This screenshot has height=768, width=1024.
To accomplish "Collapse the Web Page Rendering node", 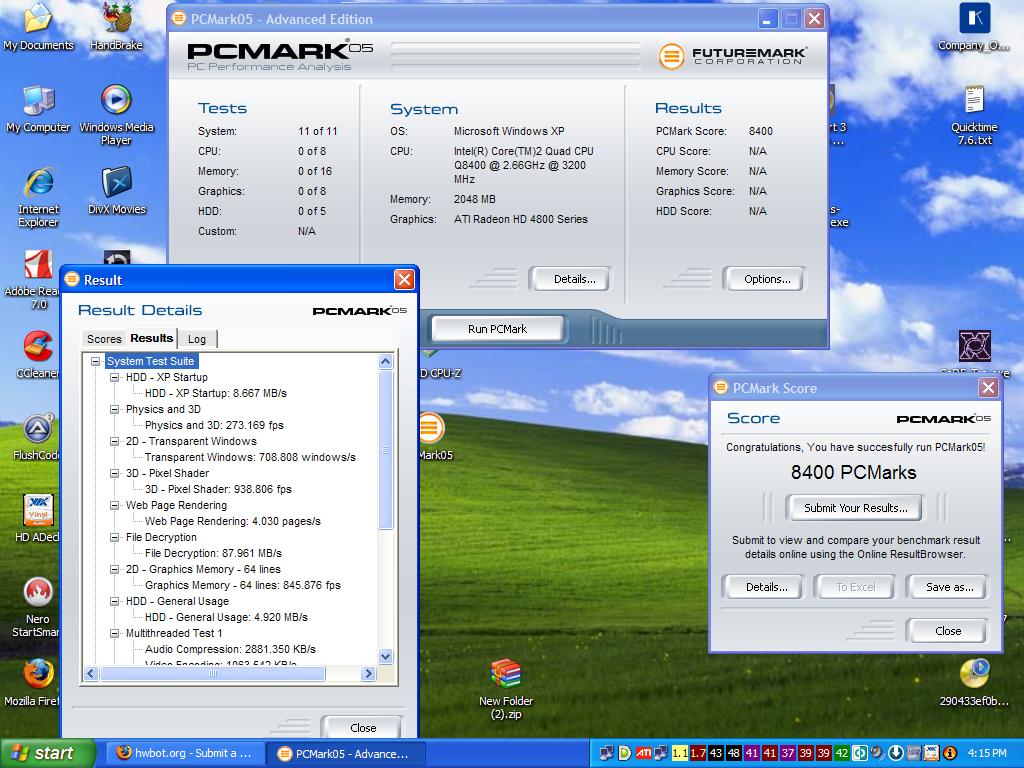I will click(114, 505).
